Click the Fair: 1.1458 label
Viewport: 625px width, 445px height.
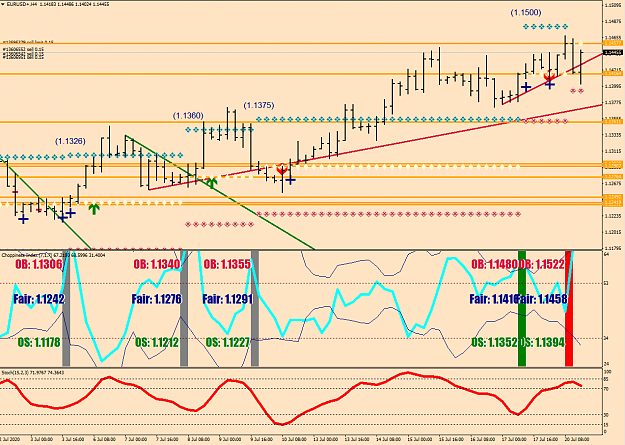(543, 299)
